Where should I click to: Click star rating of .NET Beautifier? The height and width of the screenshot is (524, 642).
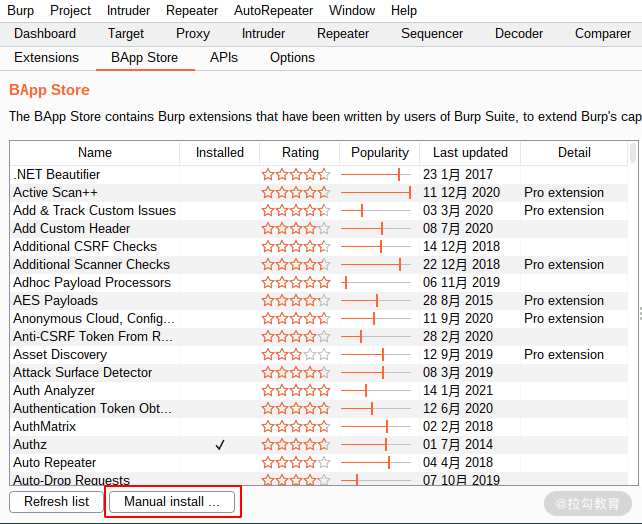[296, 174]
